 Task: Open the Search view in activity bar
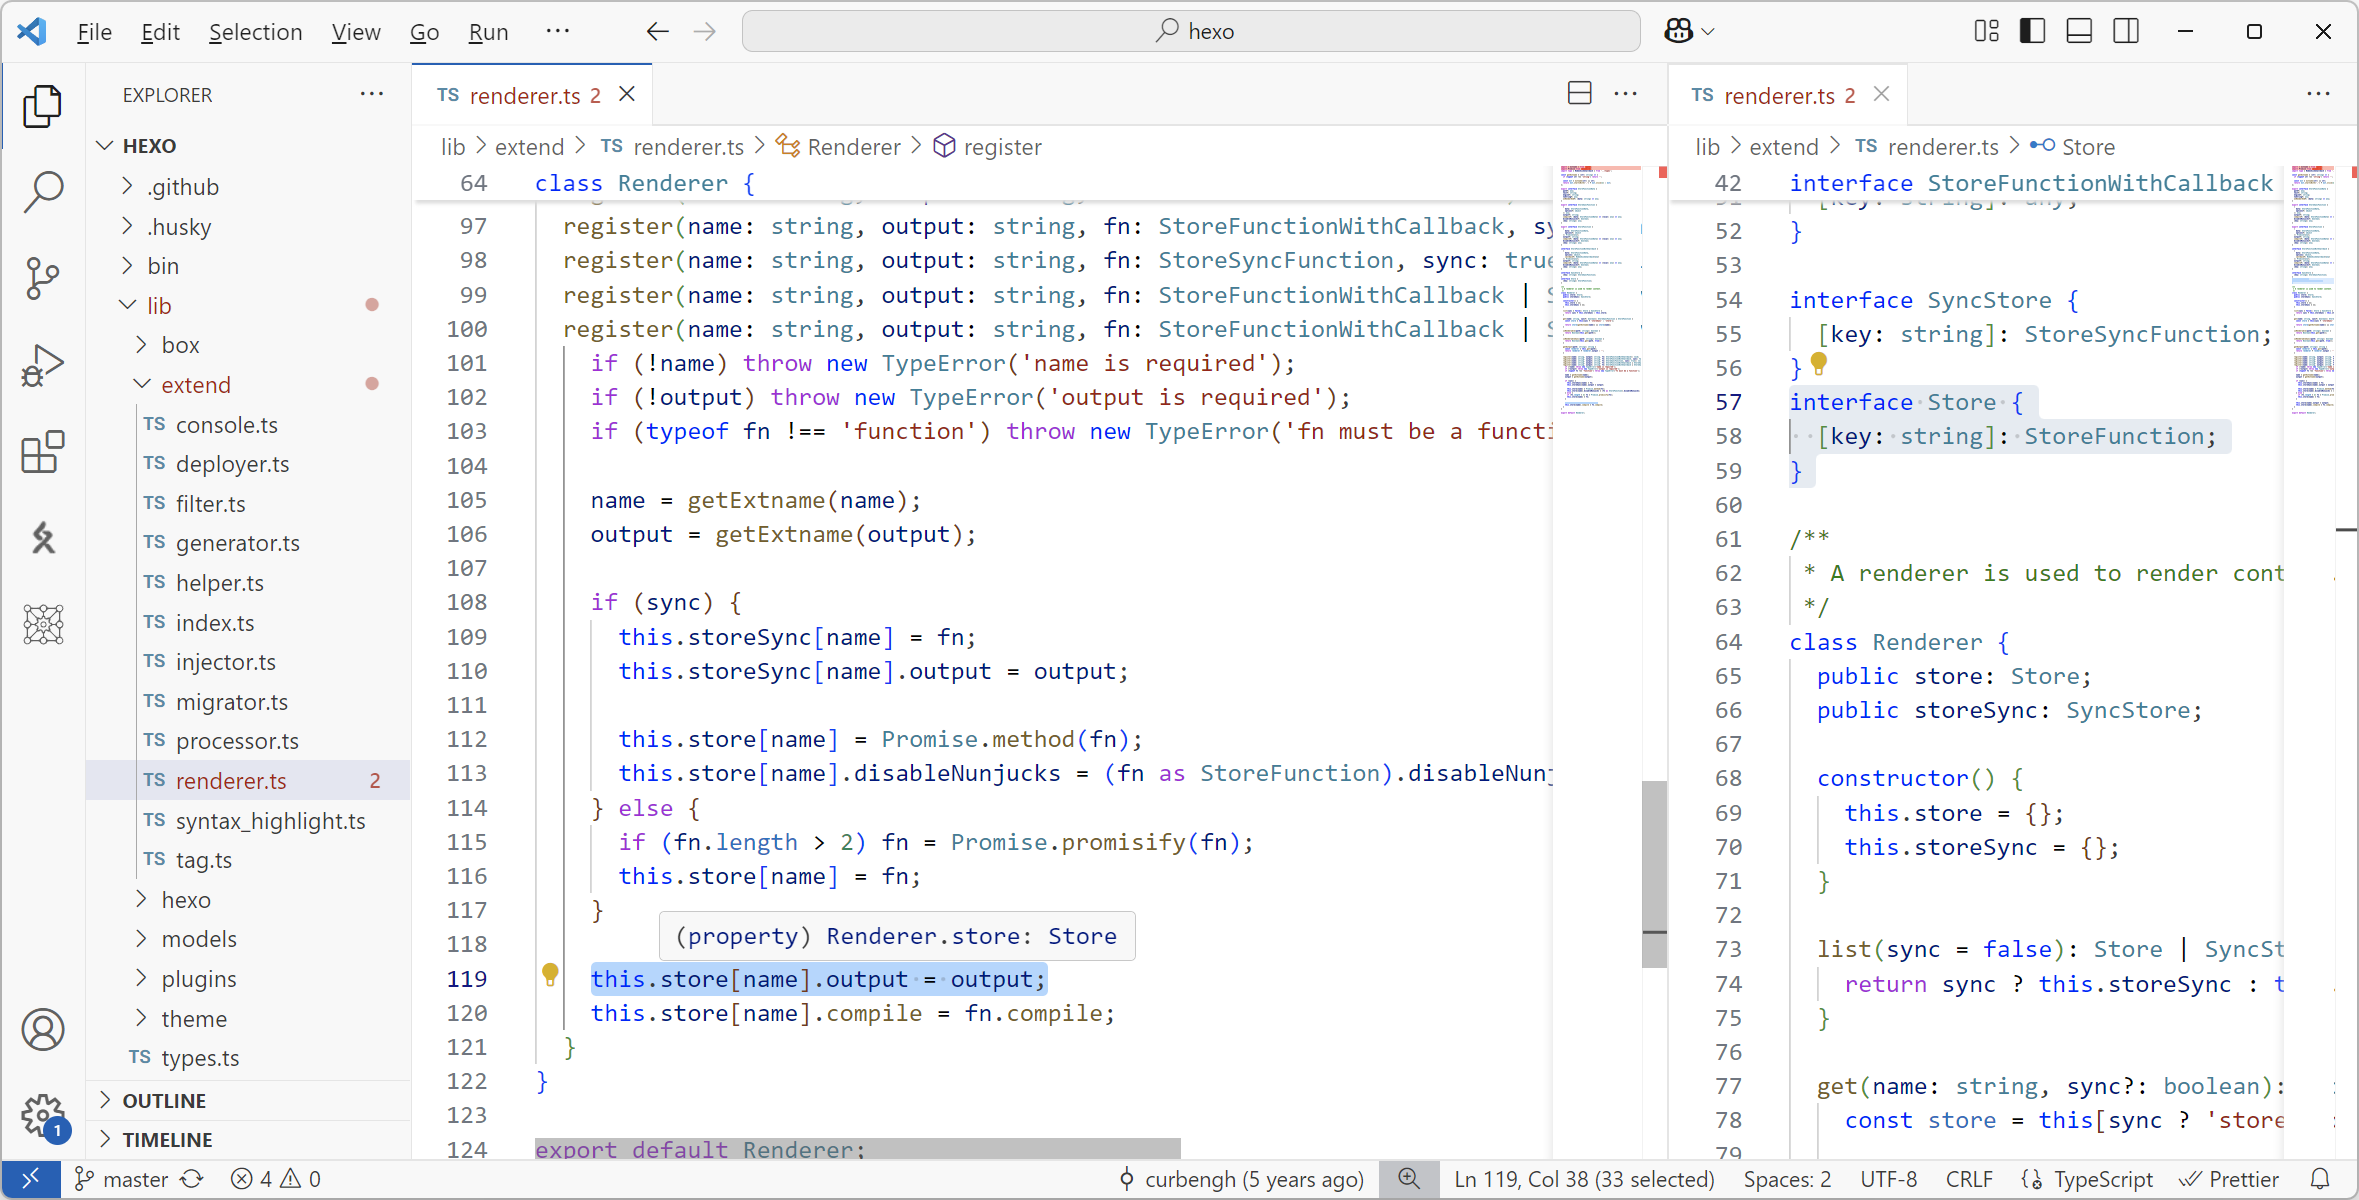(43, 190)
